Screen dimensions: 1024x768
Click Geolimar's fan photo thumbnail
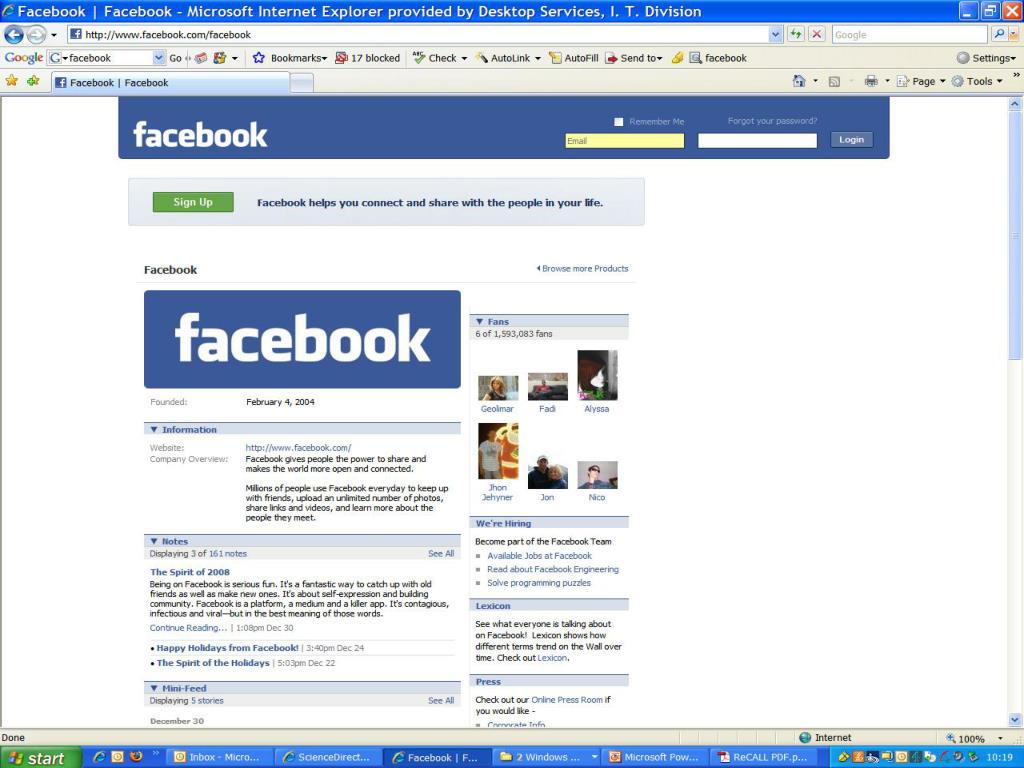pos(498,388)
